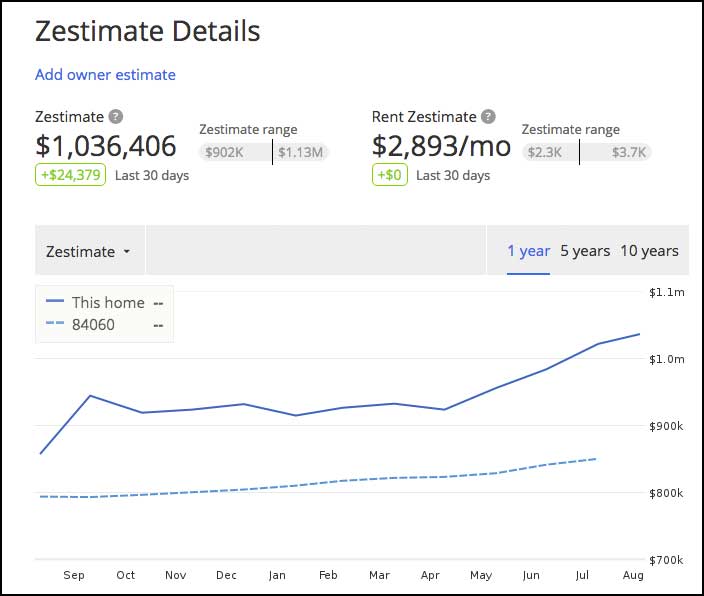Click the $1.1m axis label
704x596 pixels.
coord(667,292)
